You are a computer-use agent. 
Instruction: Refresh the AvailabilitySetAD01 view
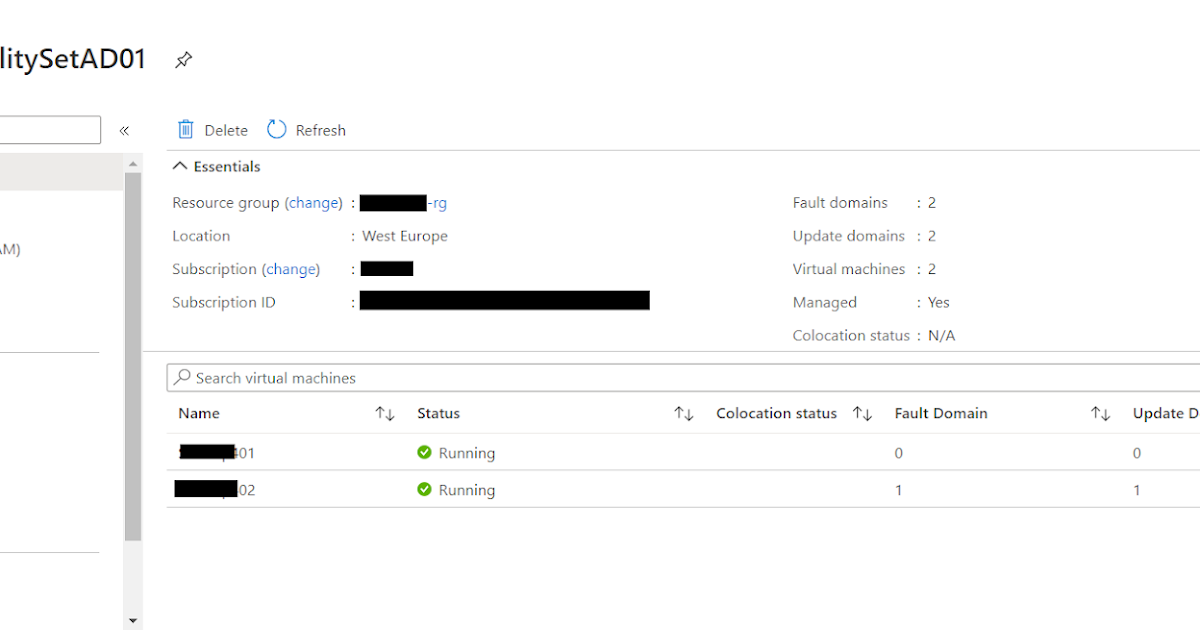point(305,129)
